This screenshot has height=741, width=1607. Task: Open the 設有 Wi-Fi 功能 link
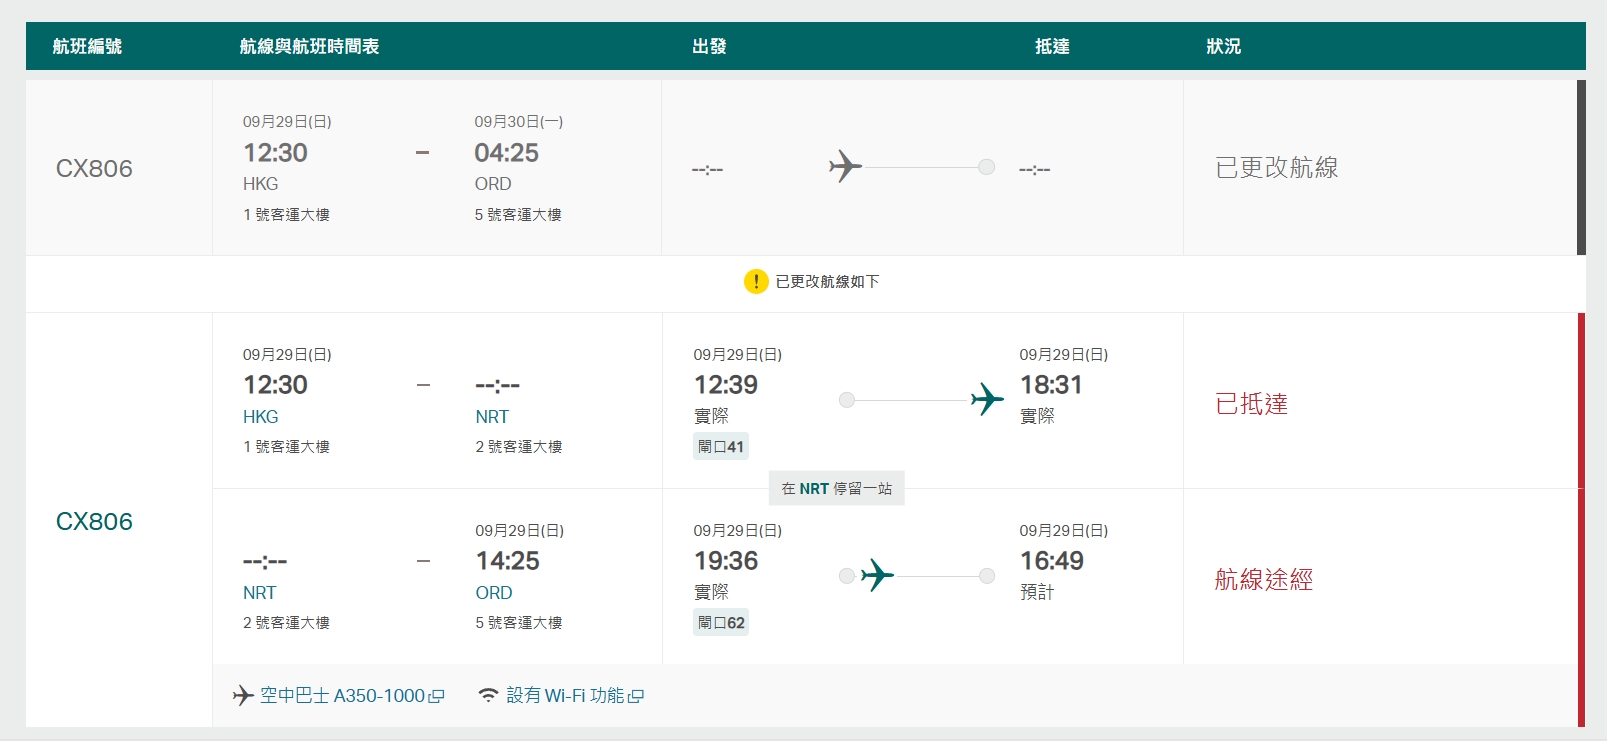pos(565,695)
